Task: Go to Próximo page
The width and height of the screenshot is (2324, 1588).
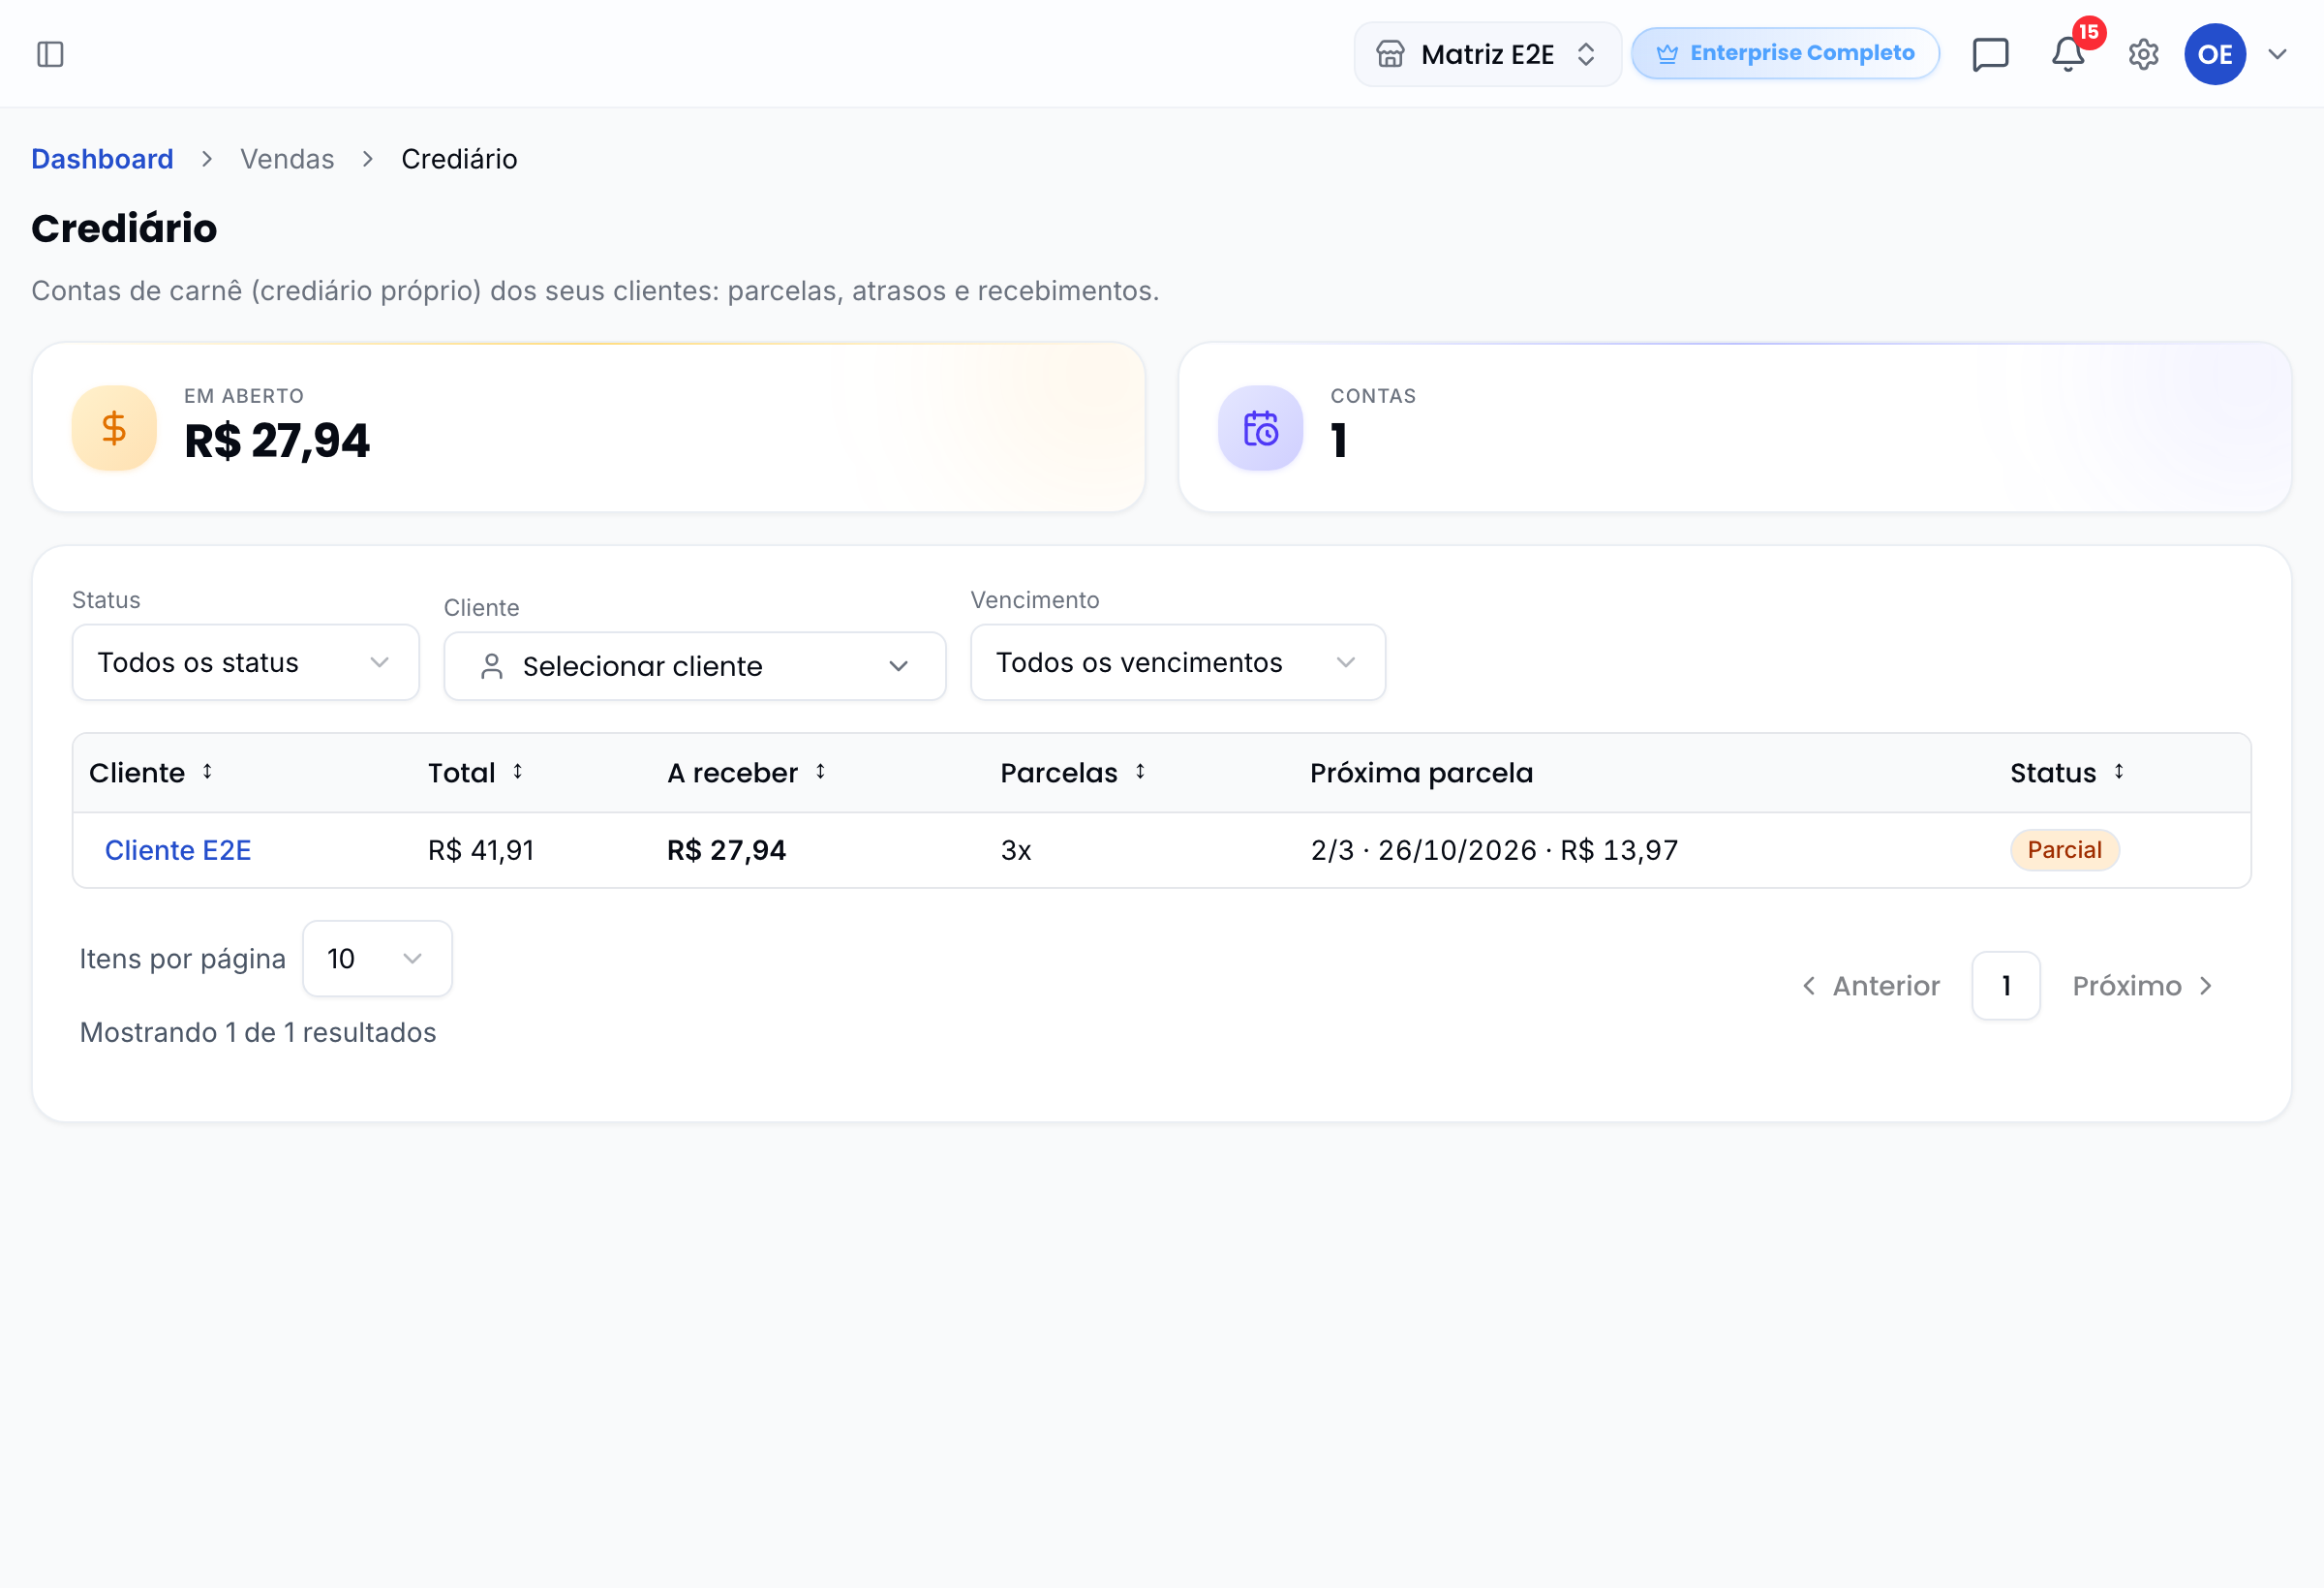Action: (x=2143, y=986)
